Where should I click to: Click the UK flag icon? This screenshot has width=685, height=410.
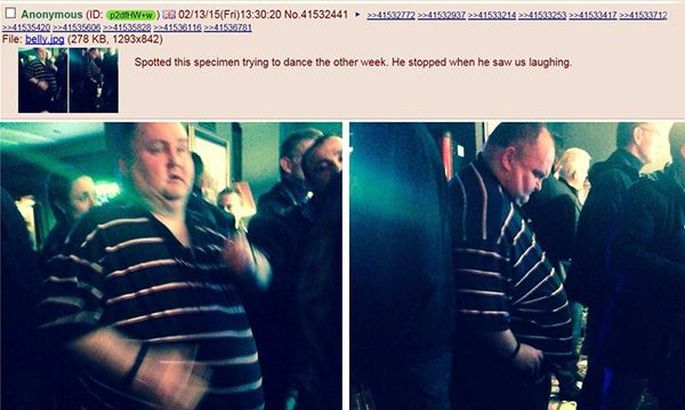tap(169, 14)
